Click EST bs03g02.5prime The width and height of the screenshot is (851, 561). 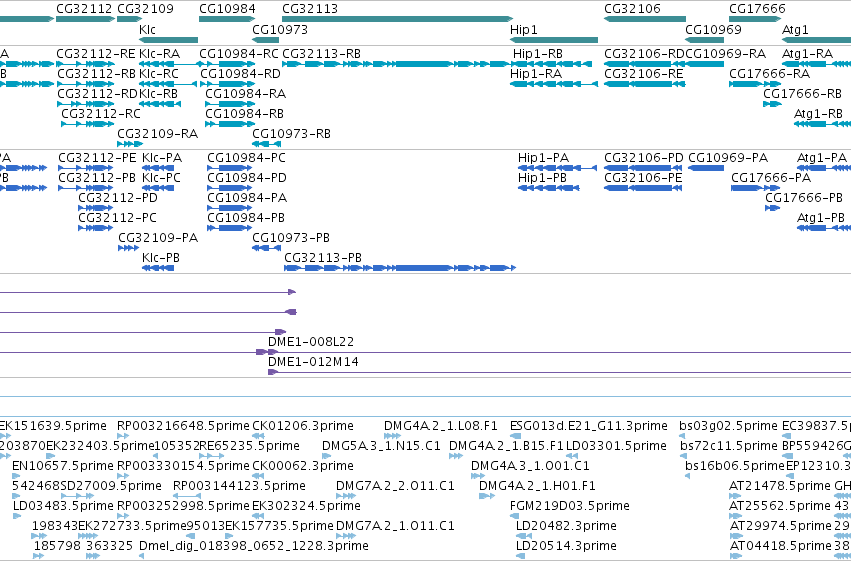[x=728, y=426]
